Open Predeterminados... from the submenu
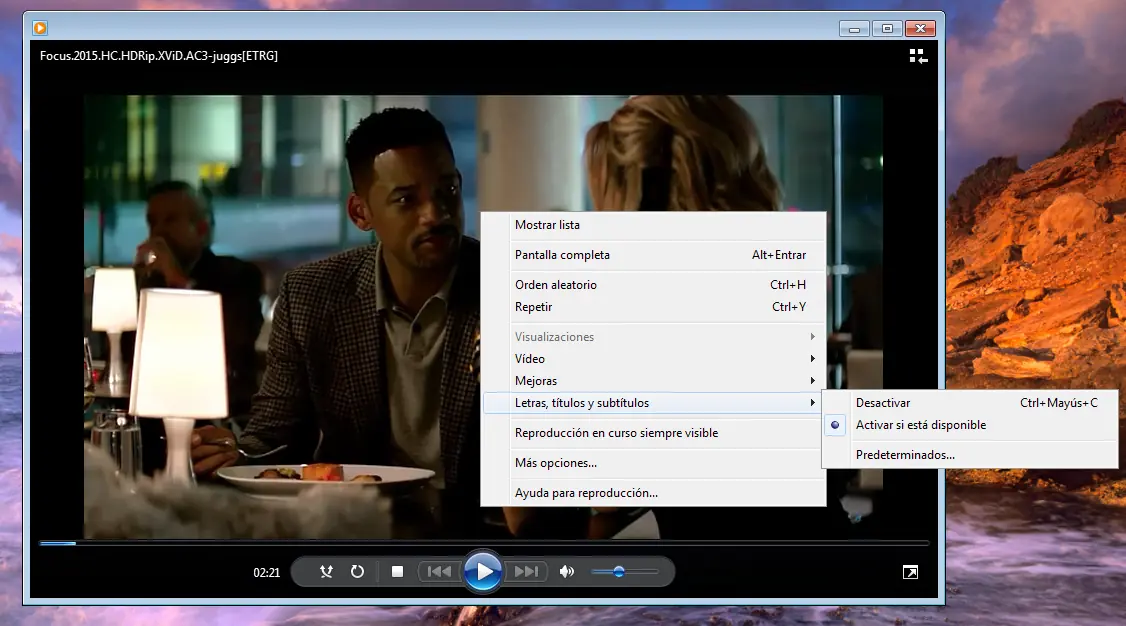 [x=970, y=454]
